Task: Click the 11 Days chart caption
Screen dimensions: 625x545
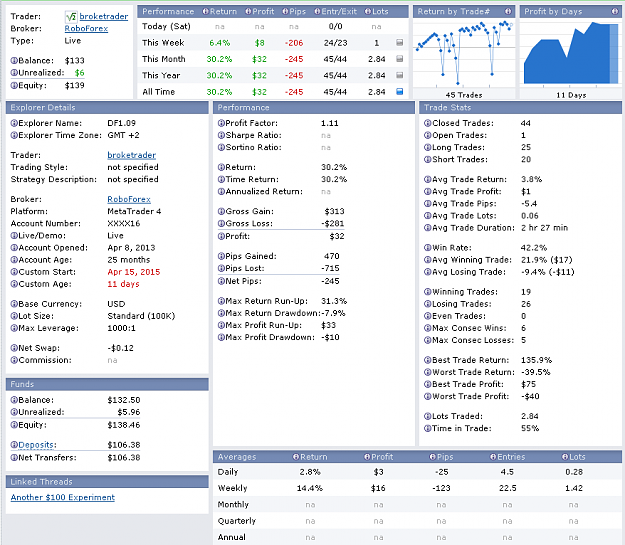Action: (571, 95)
